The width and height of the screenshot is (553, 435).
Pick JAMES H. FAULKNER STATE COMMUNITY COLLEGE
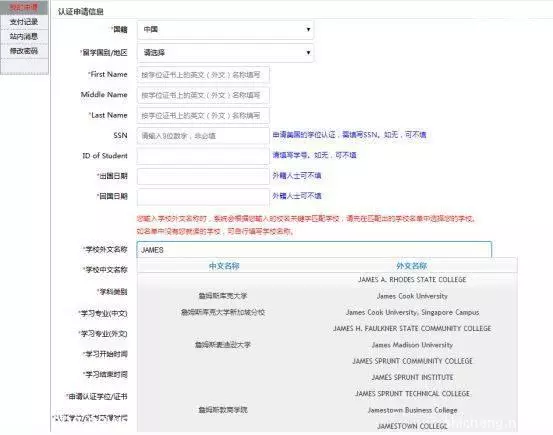click(412, 328)
